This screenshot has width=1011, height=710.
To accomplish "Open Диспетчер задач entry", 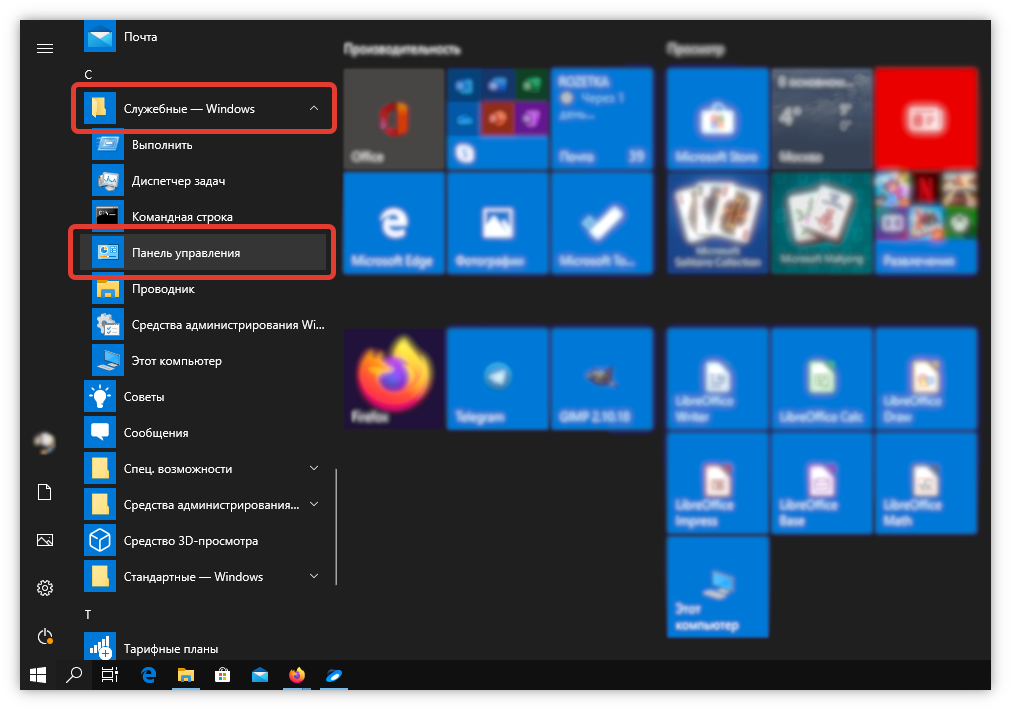I will (x=178, y=181).
